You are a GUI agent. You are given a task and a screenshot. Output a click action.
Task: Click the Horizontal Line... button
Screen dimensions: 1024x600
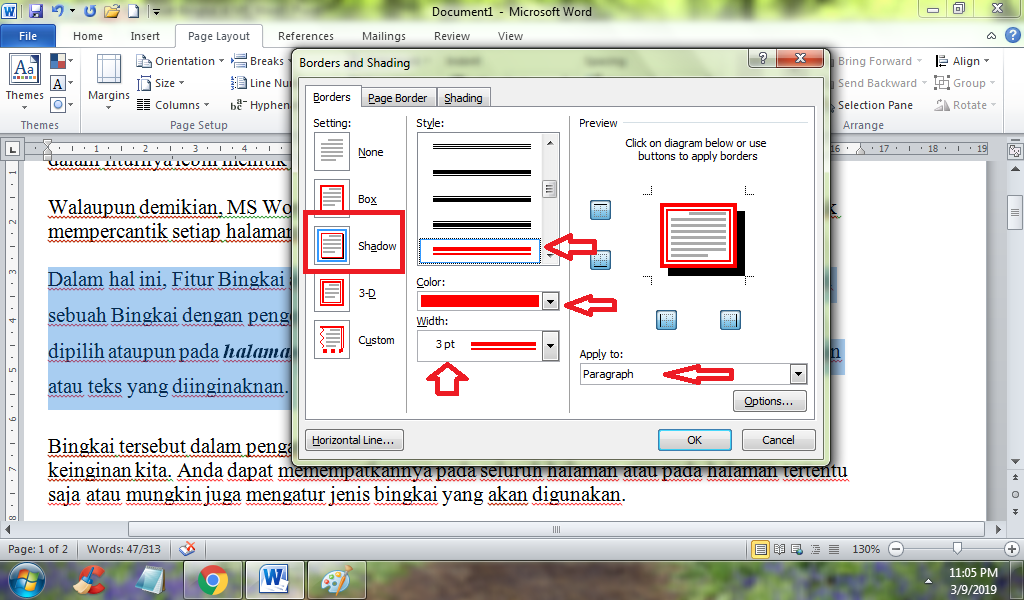[x=353, y=440]
